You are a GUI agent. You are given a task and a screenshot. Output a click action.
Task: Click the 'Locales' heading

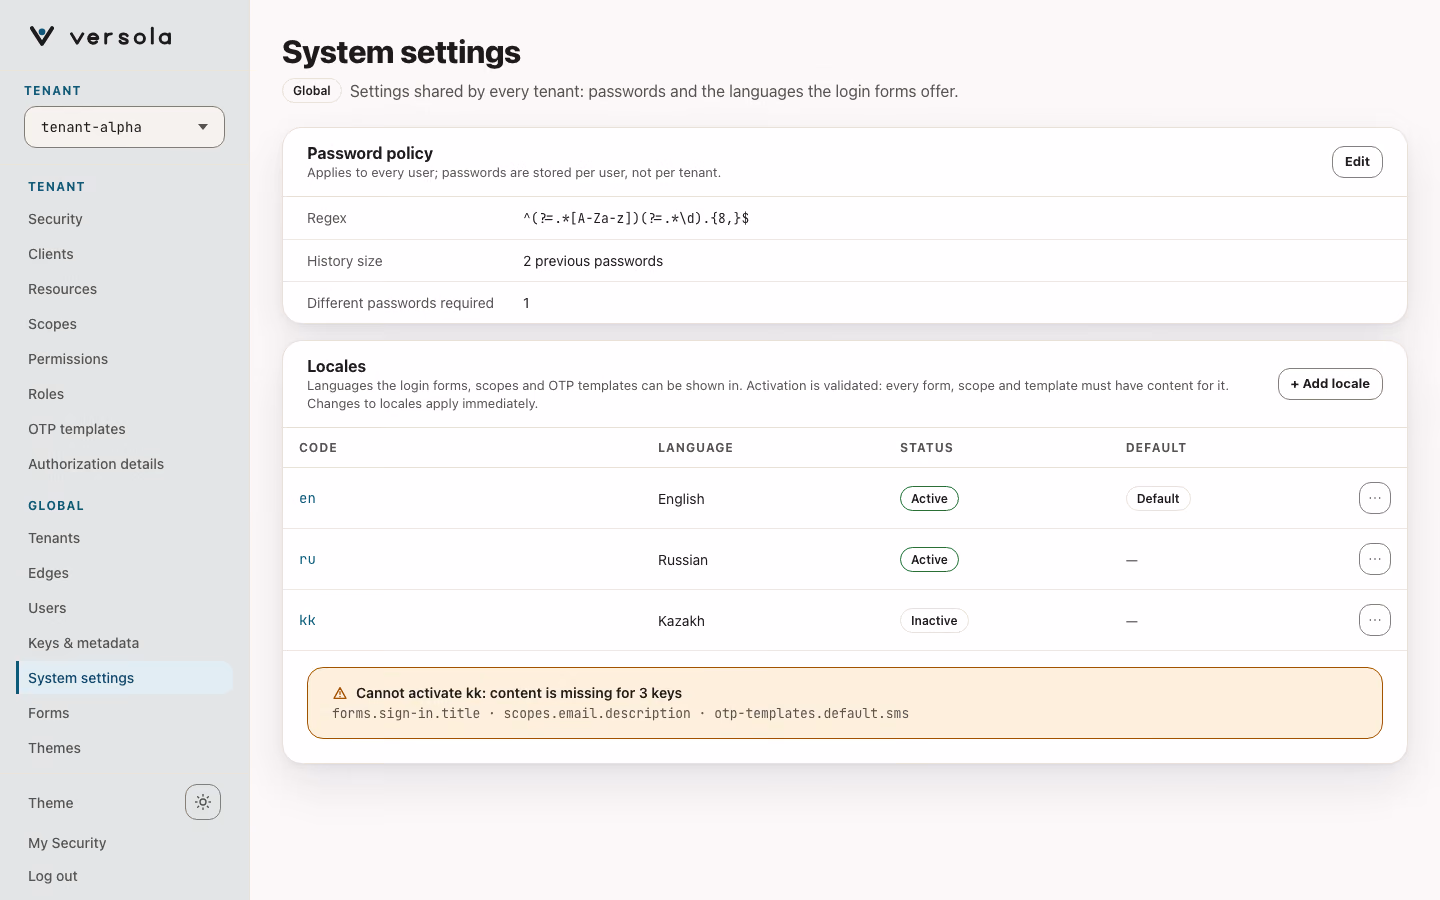click(336, 366)
